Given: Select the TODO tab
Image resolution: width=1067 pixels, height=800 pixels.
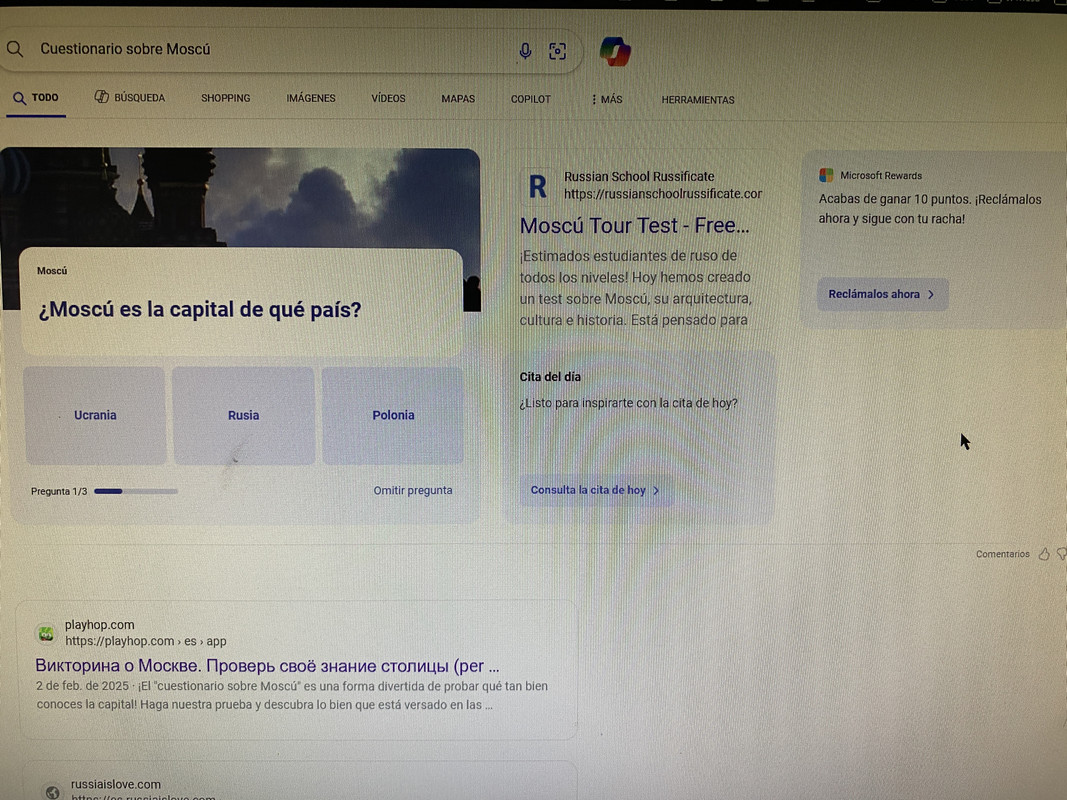Looking at the screenshot, I should 36,98.
